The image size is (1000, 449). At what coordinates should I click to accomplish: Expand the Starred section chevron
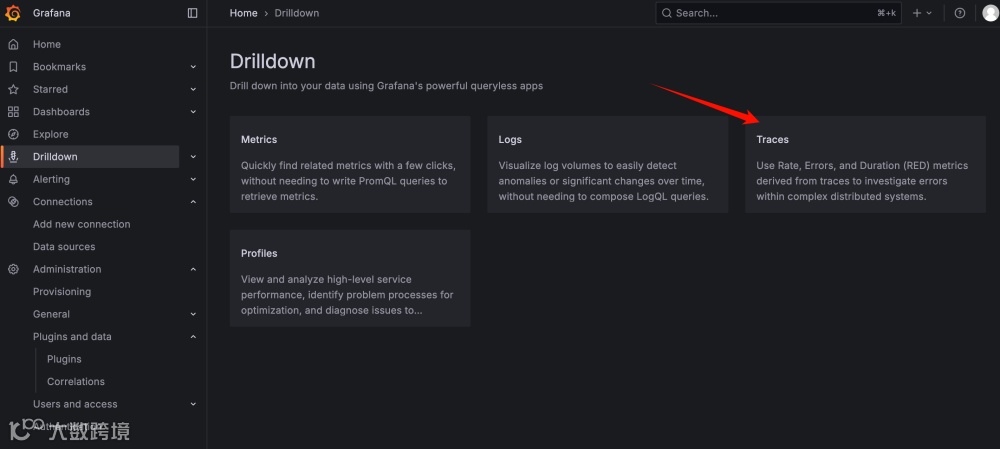point(193,89)
